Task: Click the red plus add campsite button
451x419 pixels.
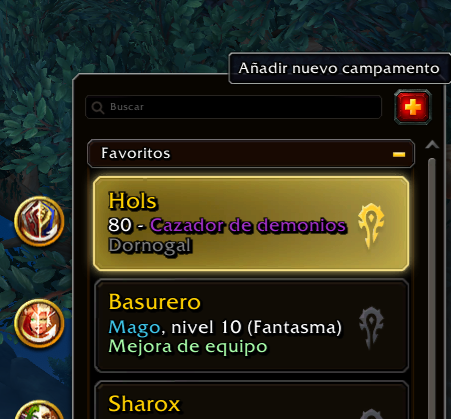Action: (x=413, y=107)
